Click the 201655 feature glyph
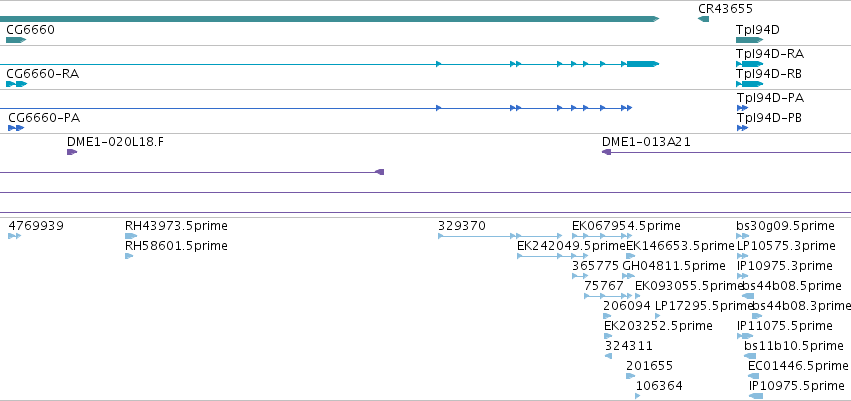 click(x=630, y=376)
